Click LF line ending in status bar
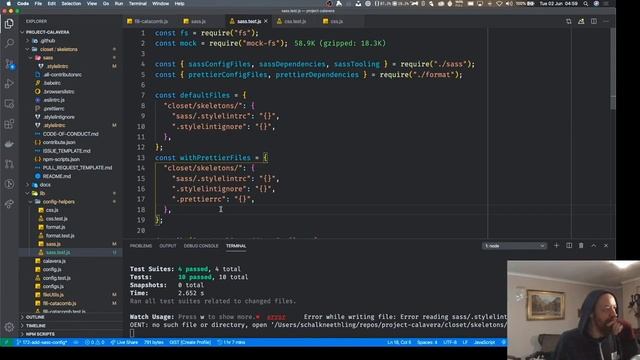 [465, 342]
